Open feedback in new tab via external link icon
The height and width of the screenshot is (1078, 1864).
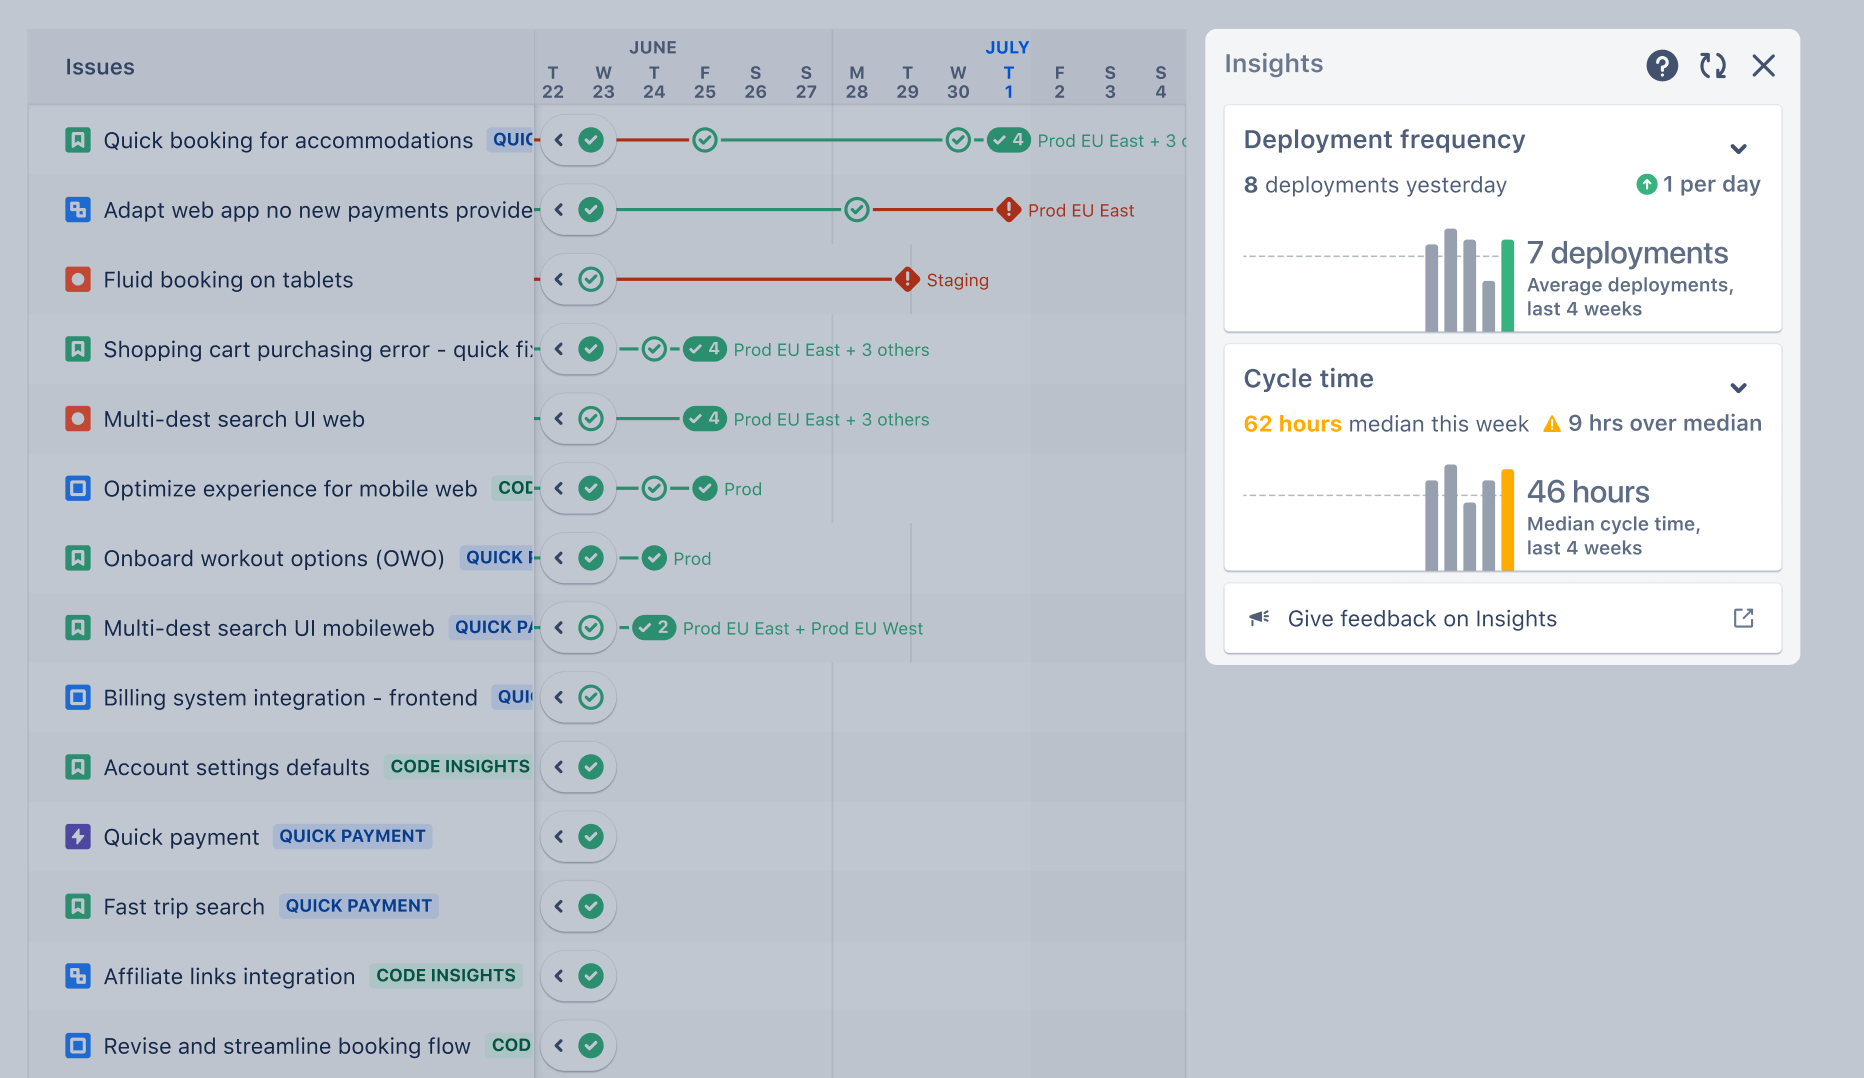(1743, 618)
